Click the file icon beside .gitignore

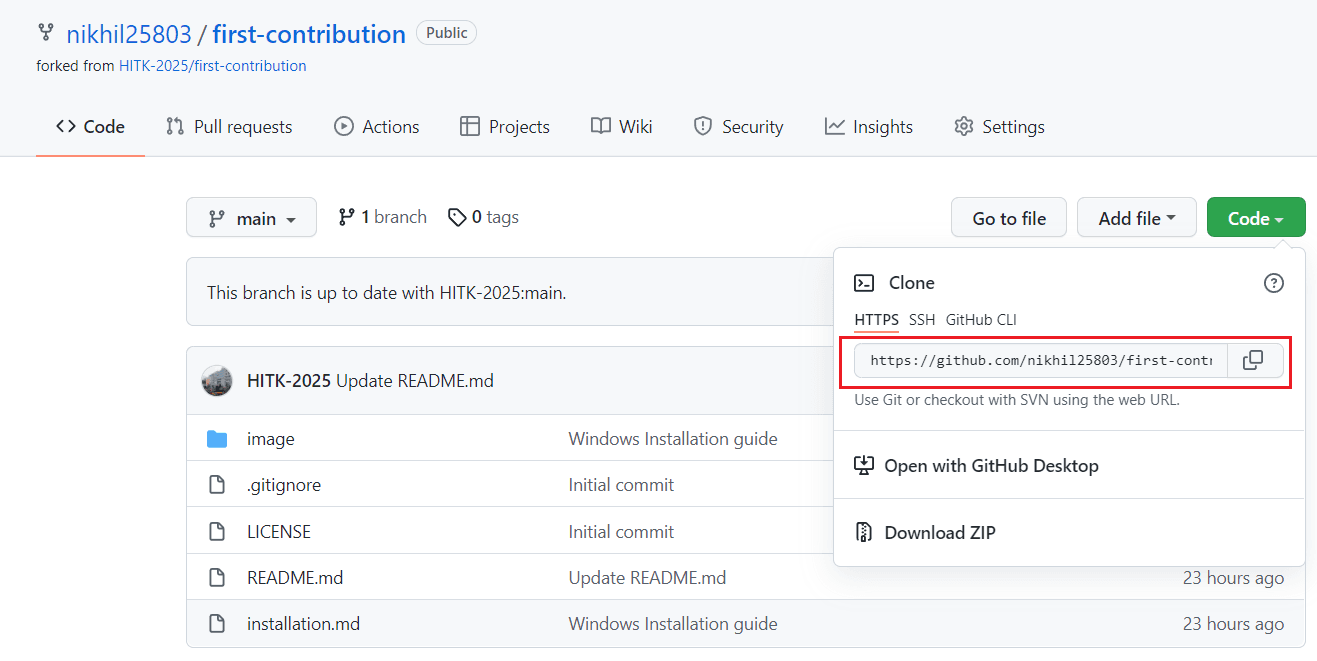(217, 485)
